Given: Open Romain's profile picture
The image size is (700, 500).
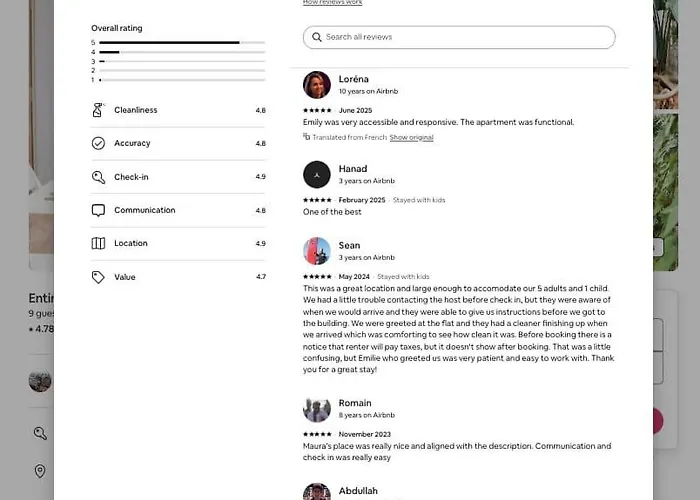Looking at the screenshot, I should pos(317,408).
